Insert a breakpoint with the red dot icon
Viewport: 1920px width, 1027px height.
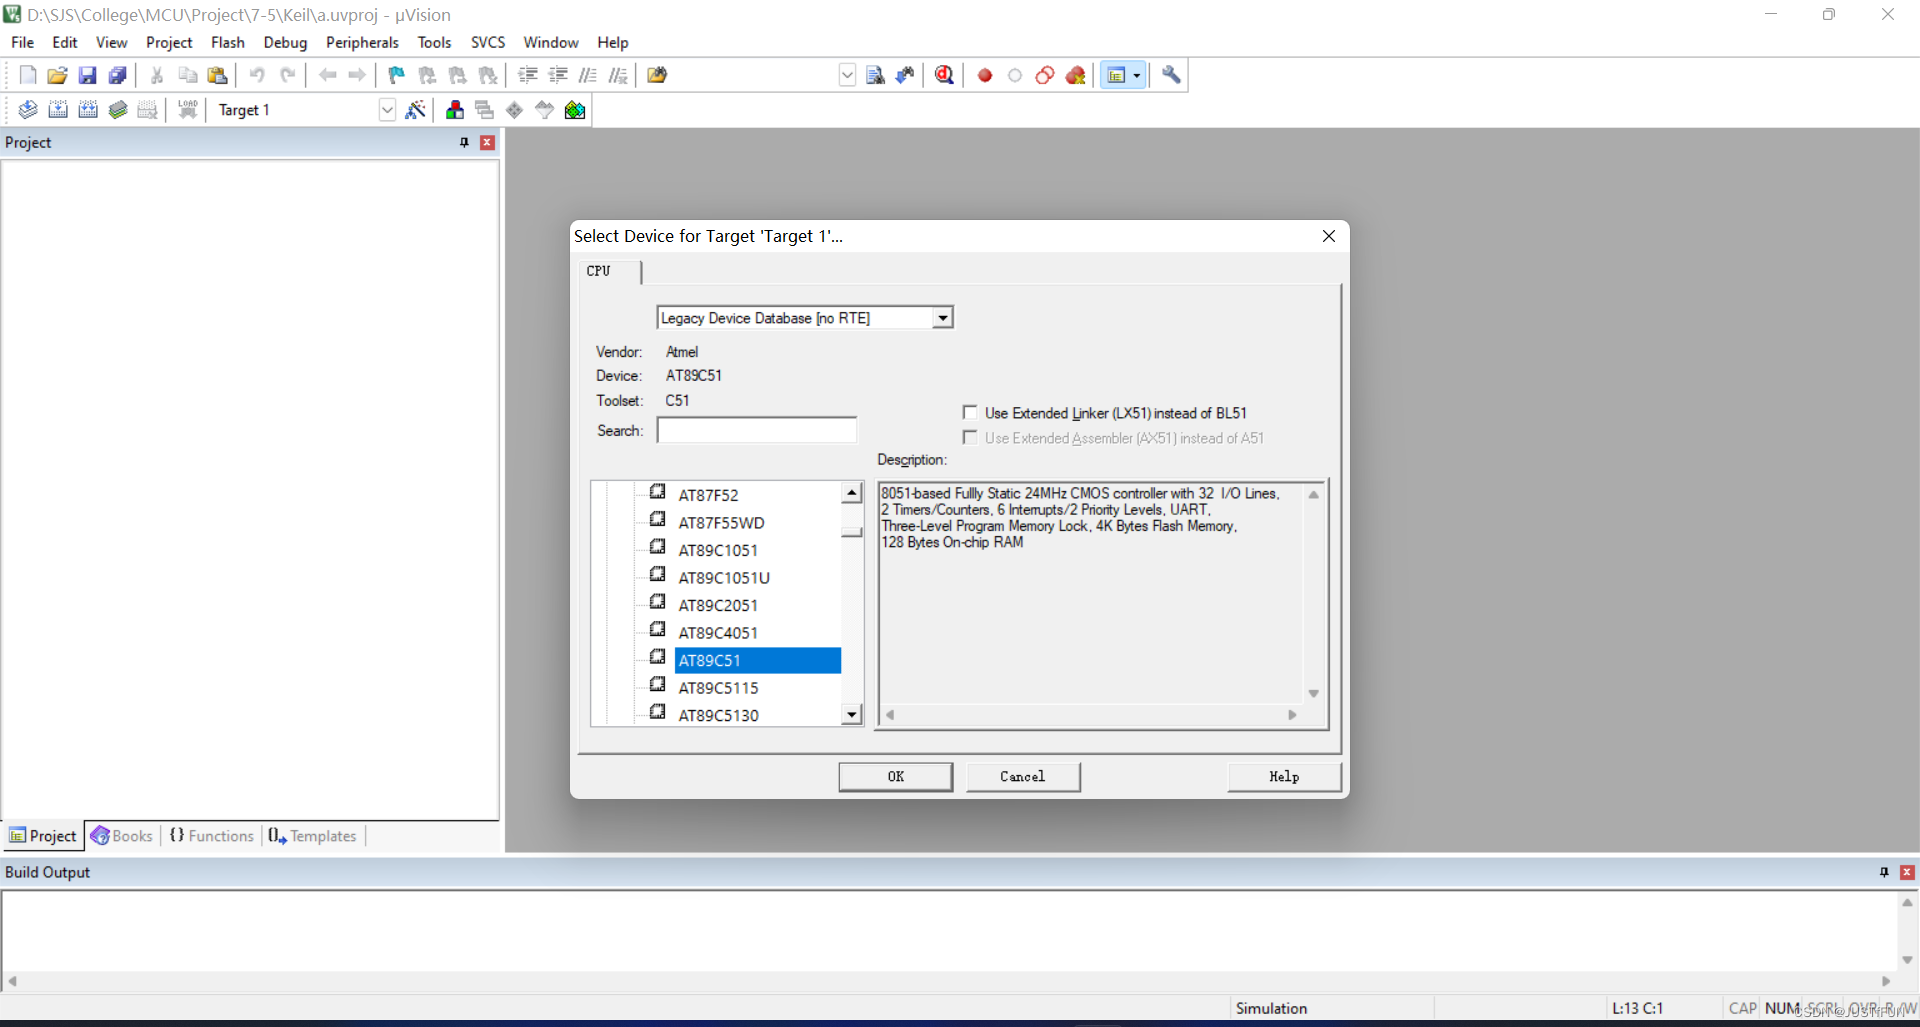tap(985, 75)
